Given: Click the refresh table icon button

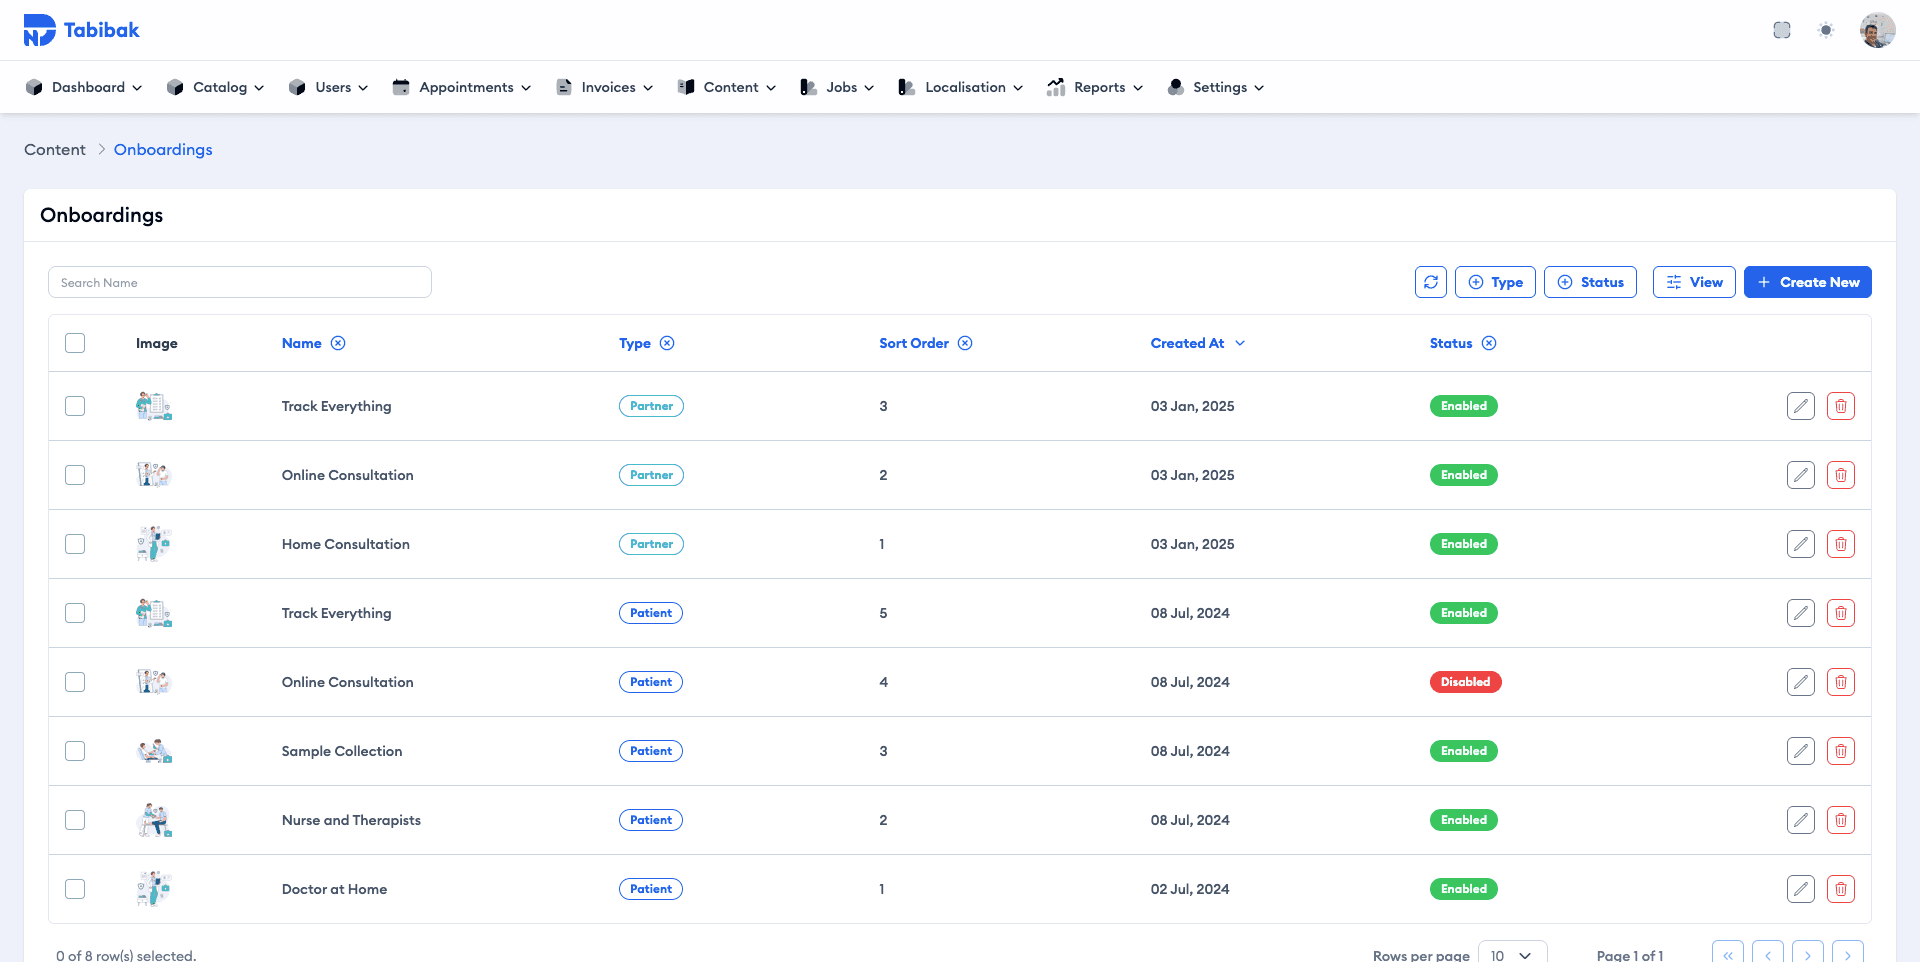Looking at the screenshot, I should (x=1431, y=282).
